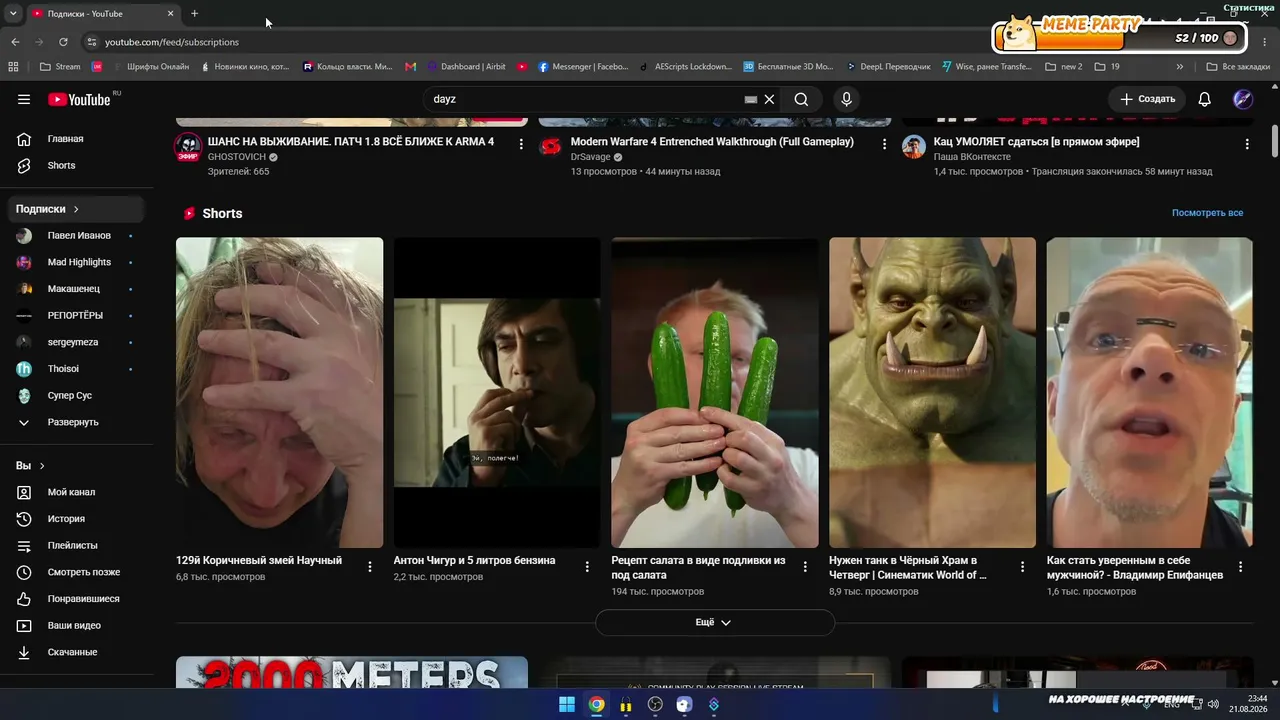Open the DeepL Переводчик bookmark
This screenshot has width=1280, height=720.
888,67
